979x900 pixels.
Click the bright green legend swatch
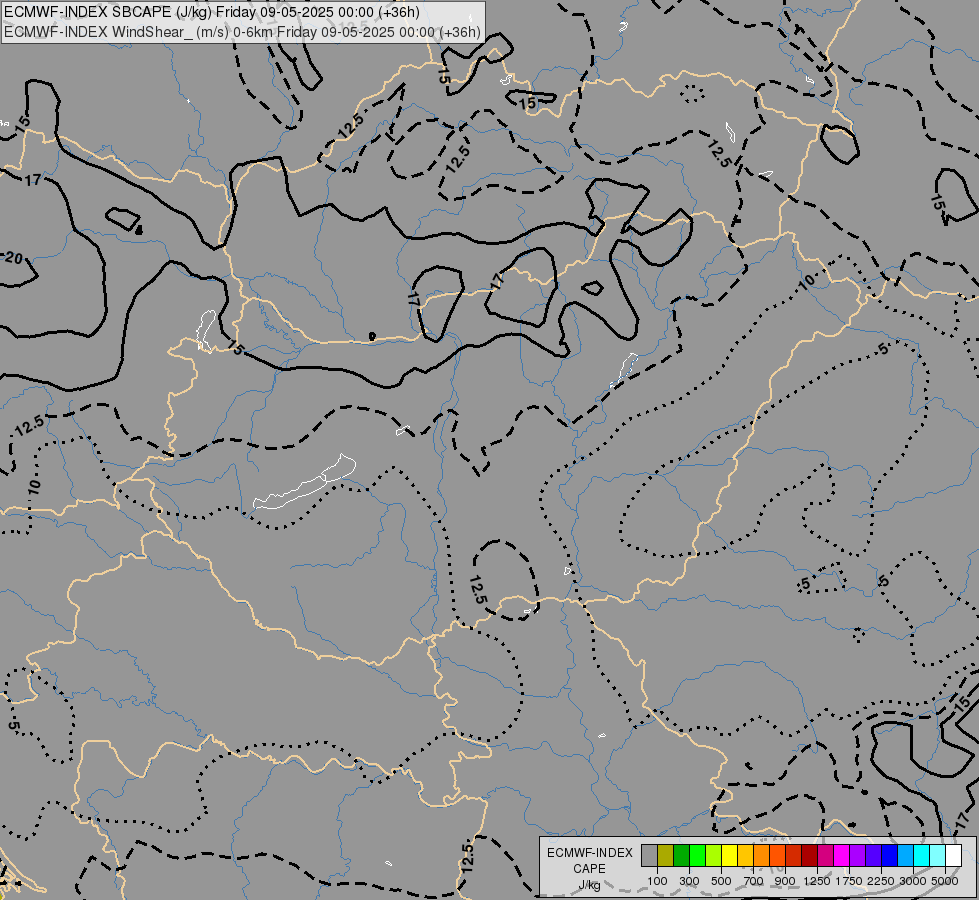(697, 855)
